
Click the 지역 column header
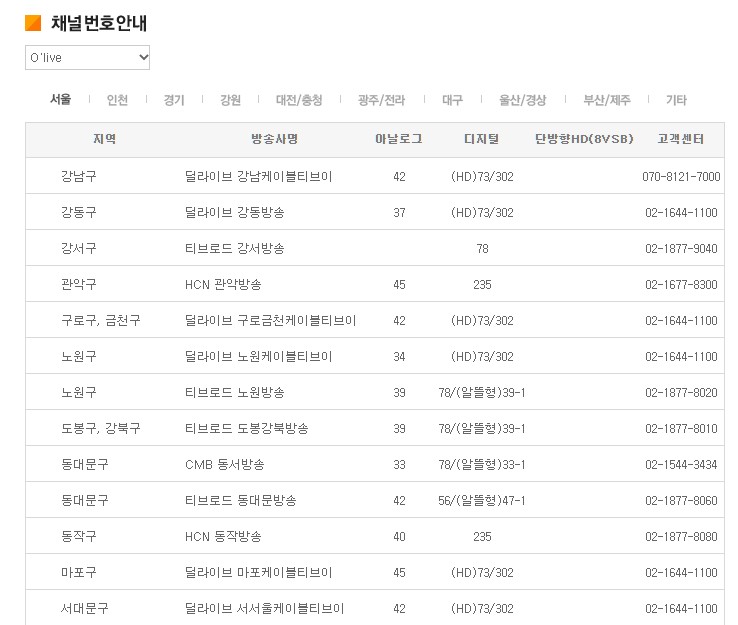click(104, 139)
